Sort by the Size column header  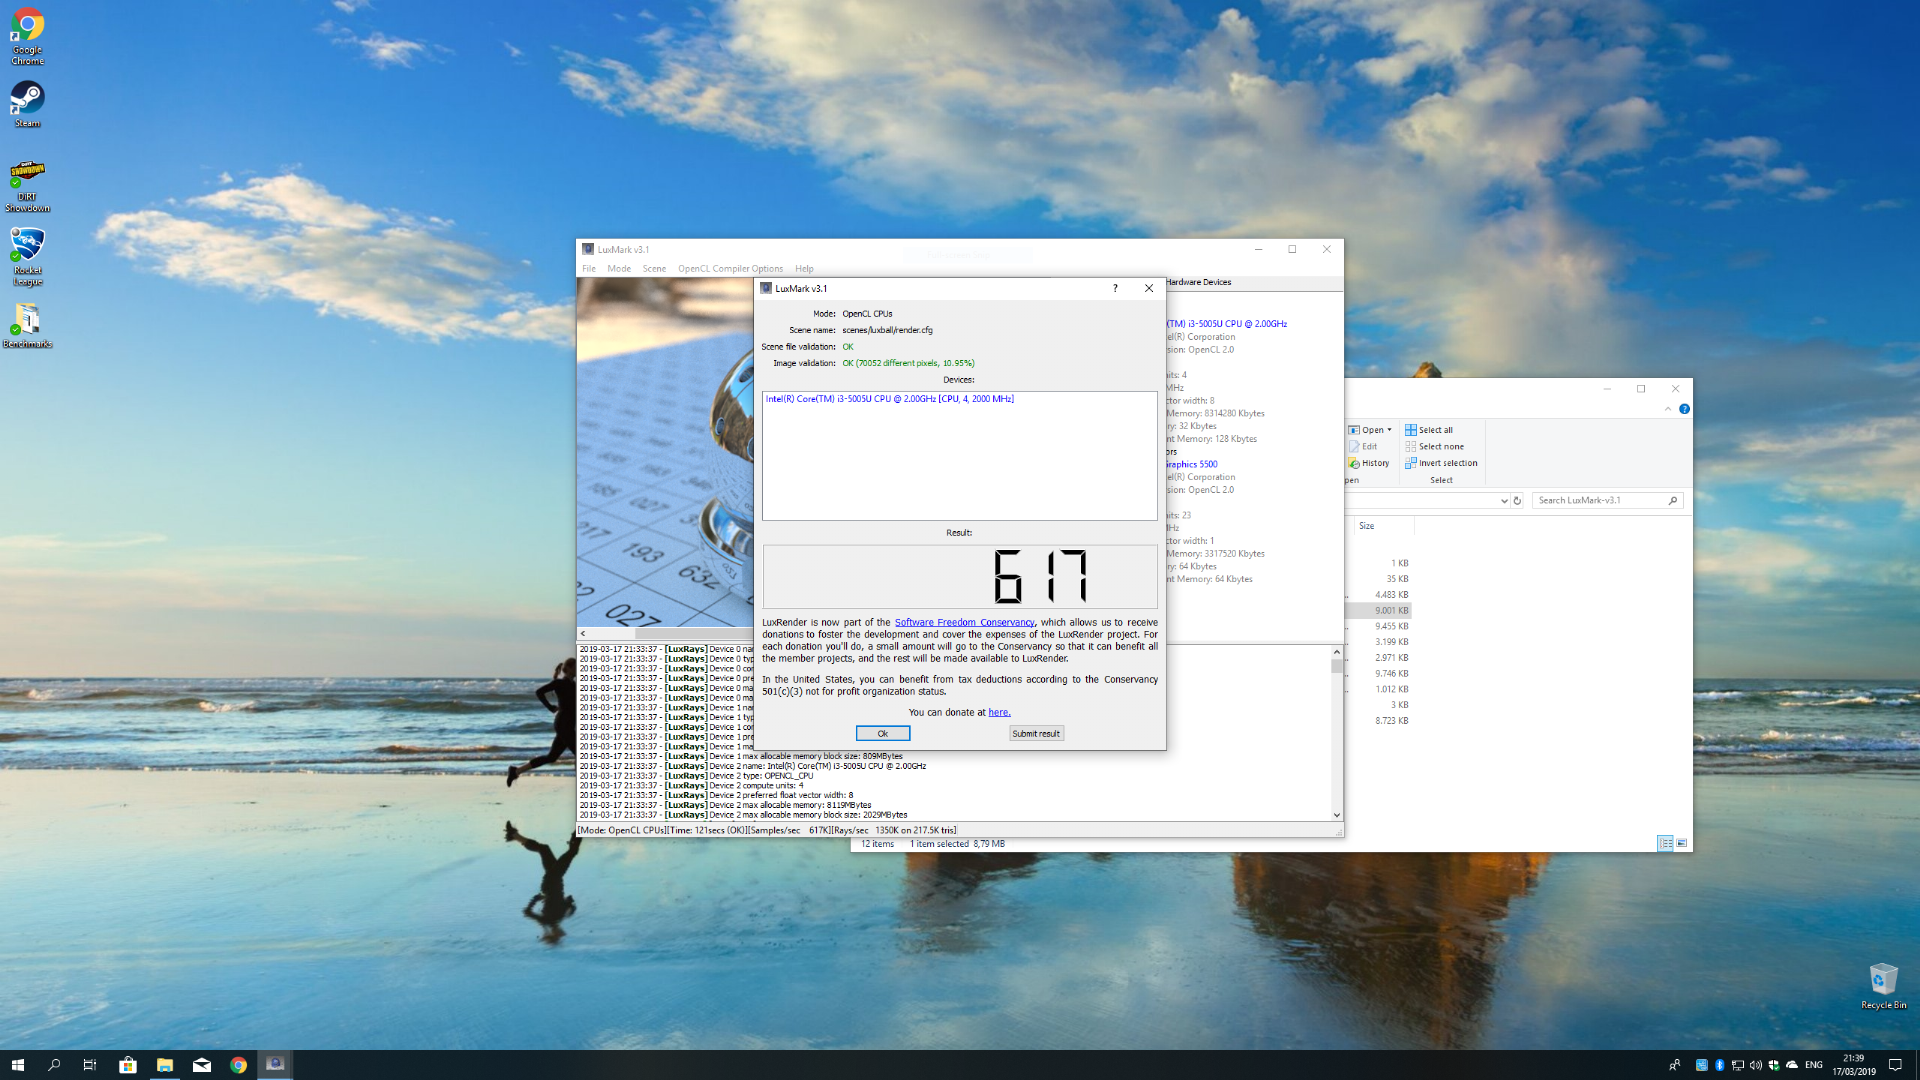click(1383, 526)
